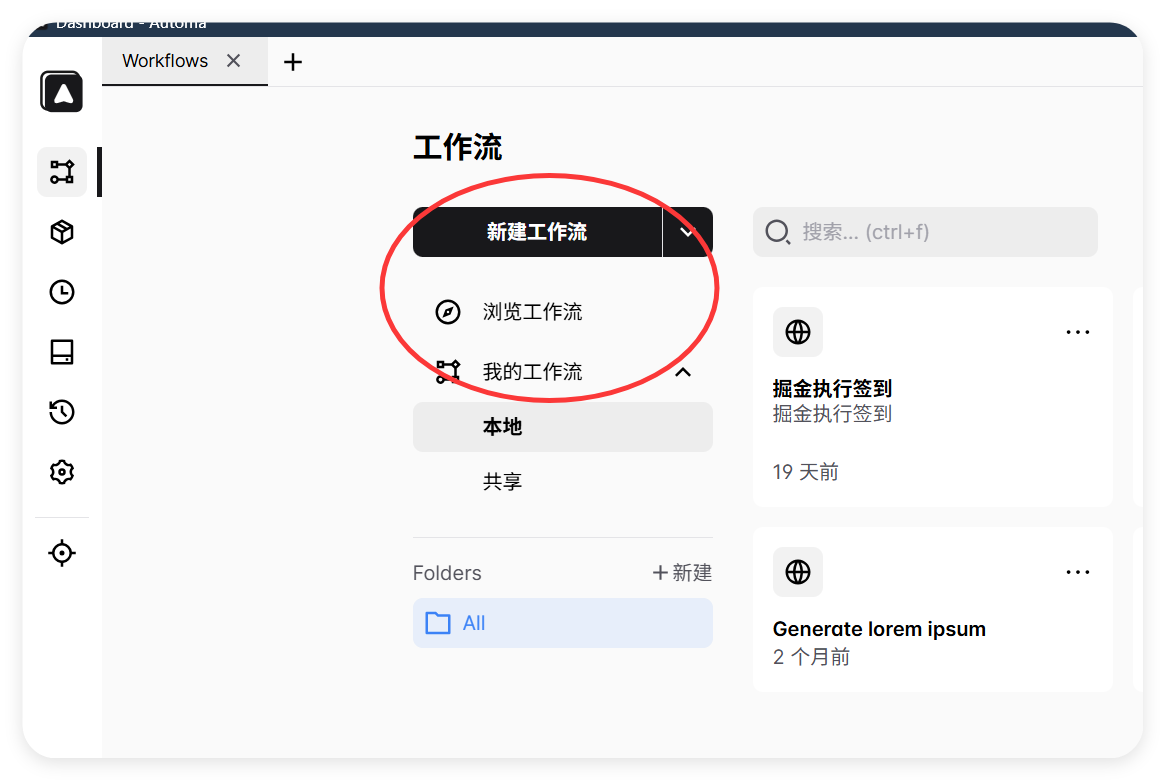Viewport: 1165px width, 780px height.
Task: Click the globe icon on 掘金执行签到 card
Action: [x=798, y=332]
